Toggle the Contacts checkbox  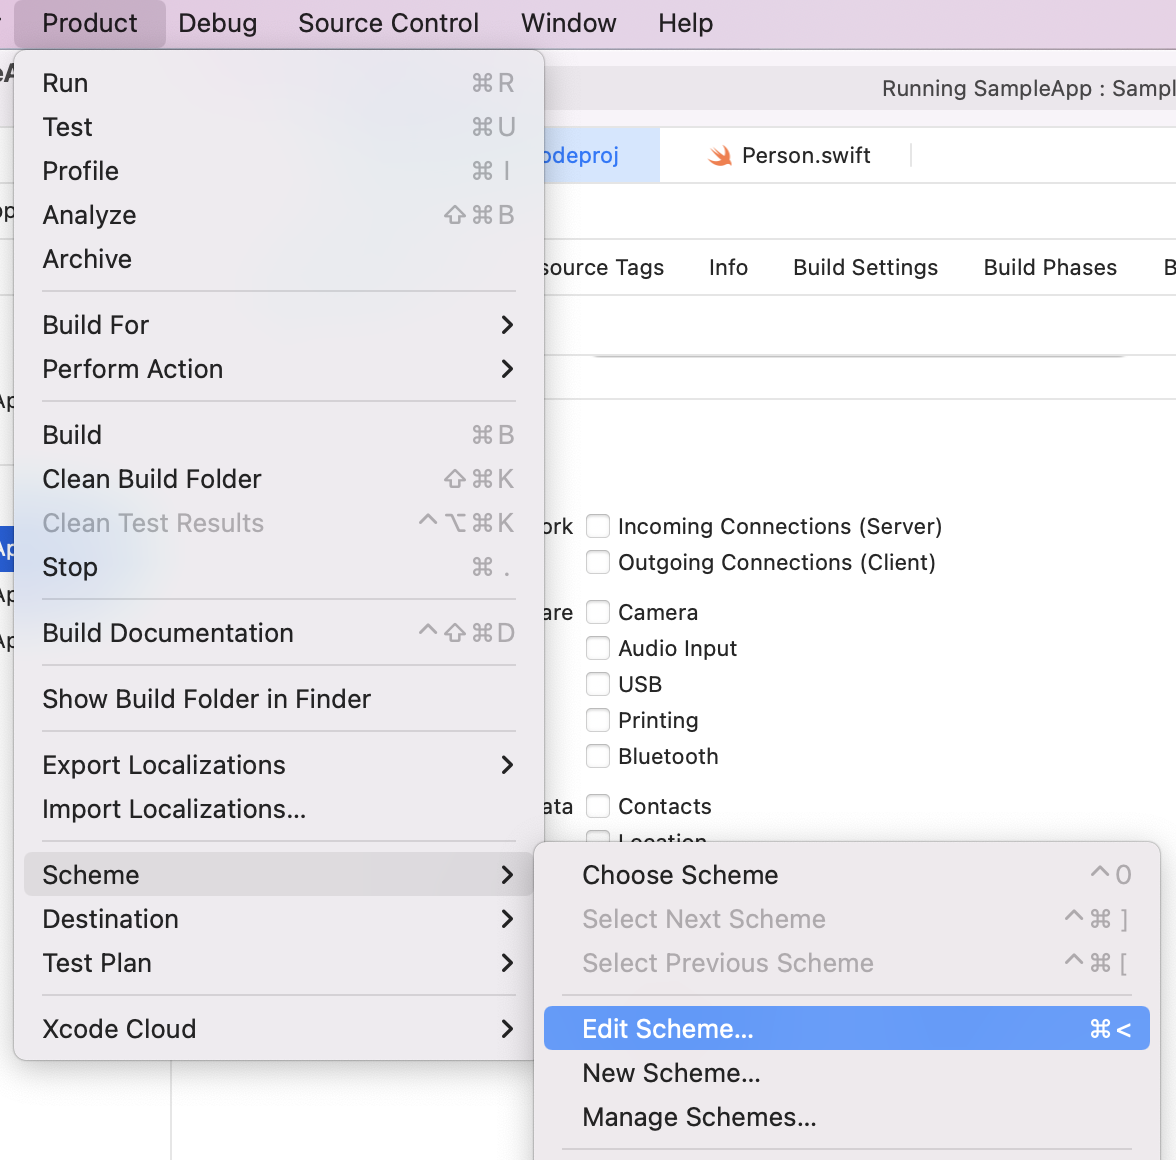[x=598, y=806]
